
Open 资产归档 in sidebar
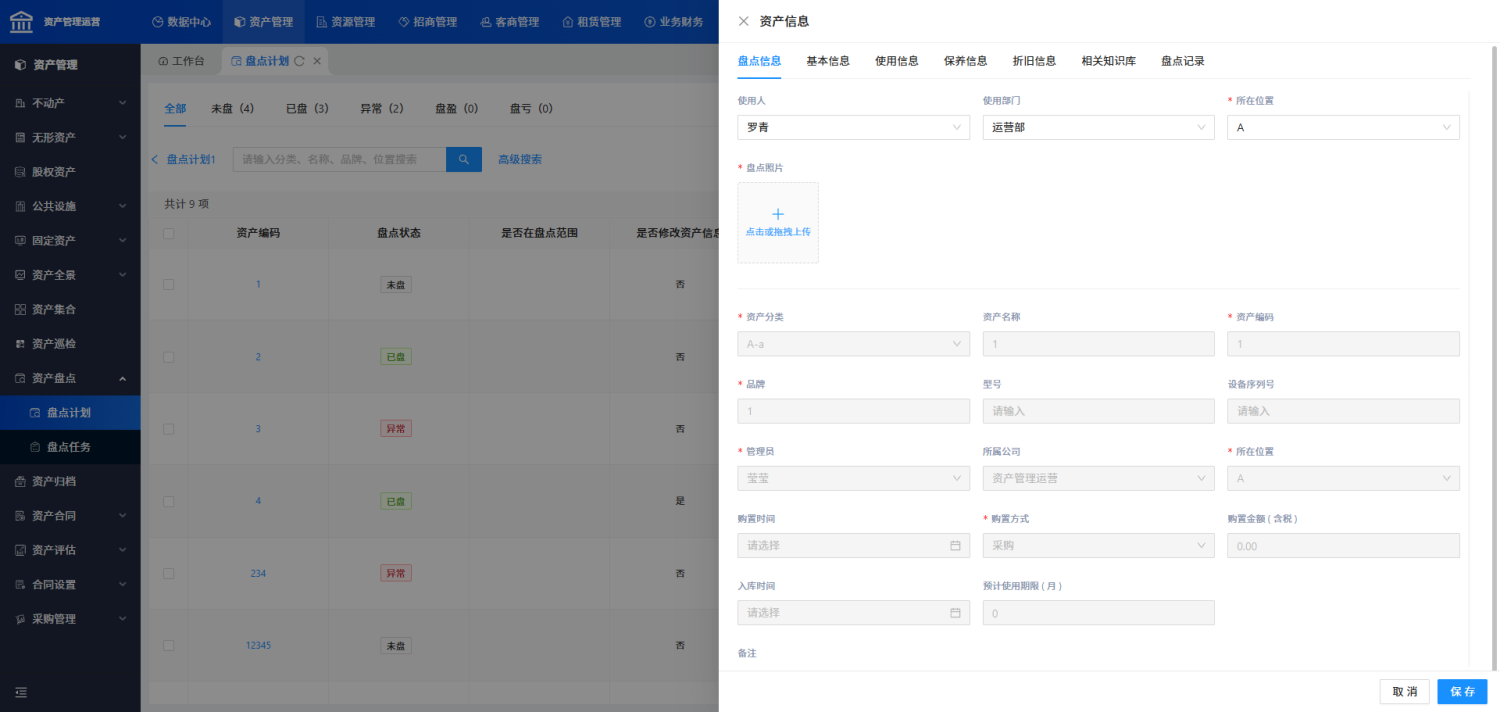(x=70, y=481)
